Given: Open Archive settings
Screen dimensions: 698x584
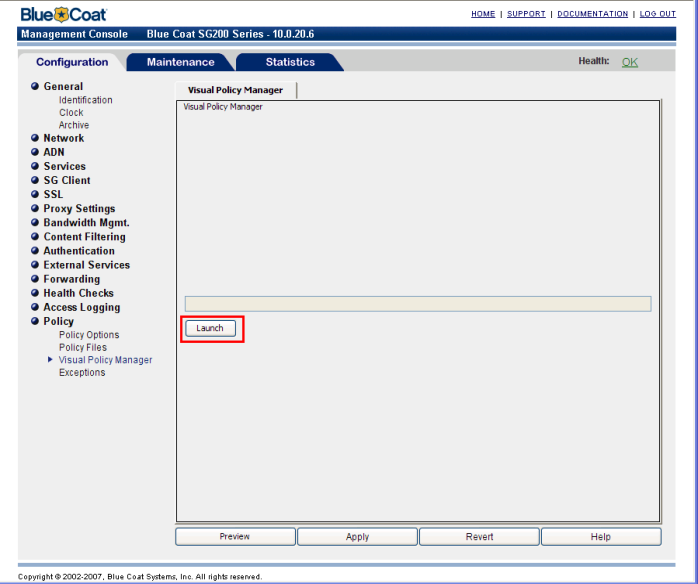Looking at the screenshot, I should click(74, 125).
